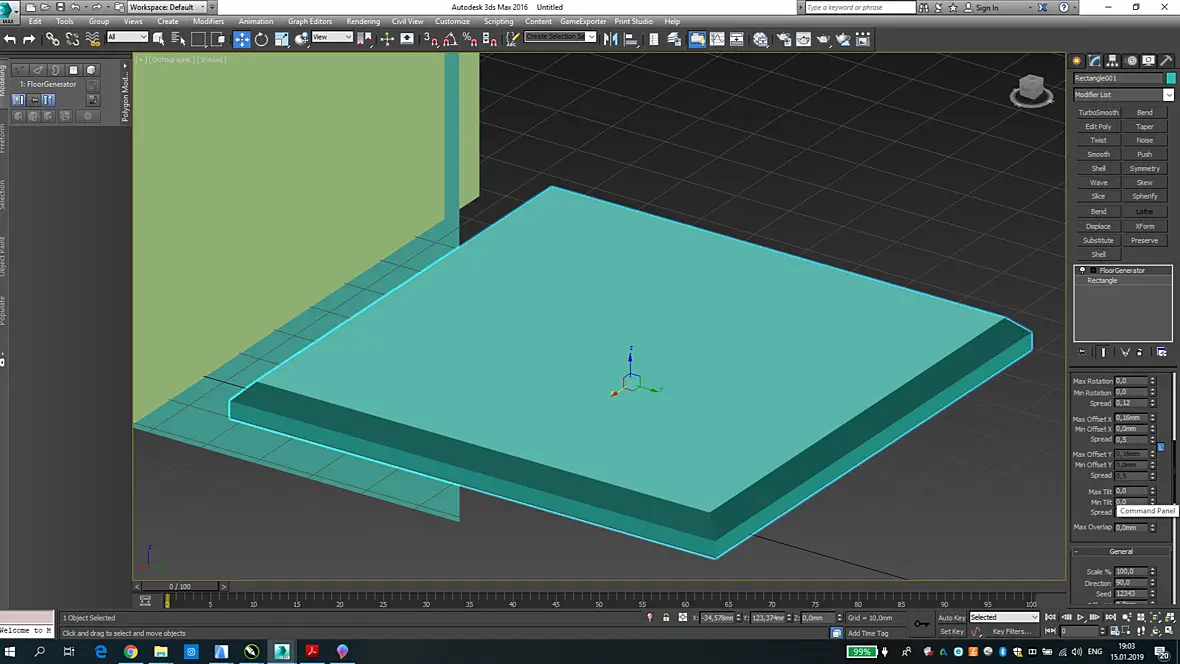Open the Customize menu
The image size is (1180, 664).
tap(452, 22)
